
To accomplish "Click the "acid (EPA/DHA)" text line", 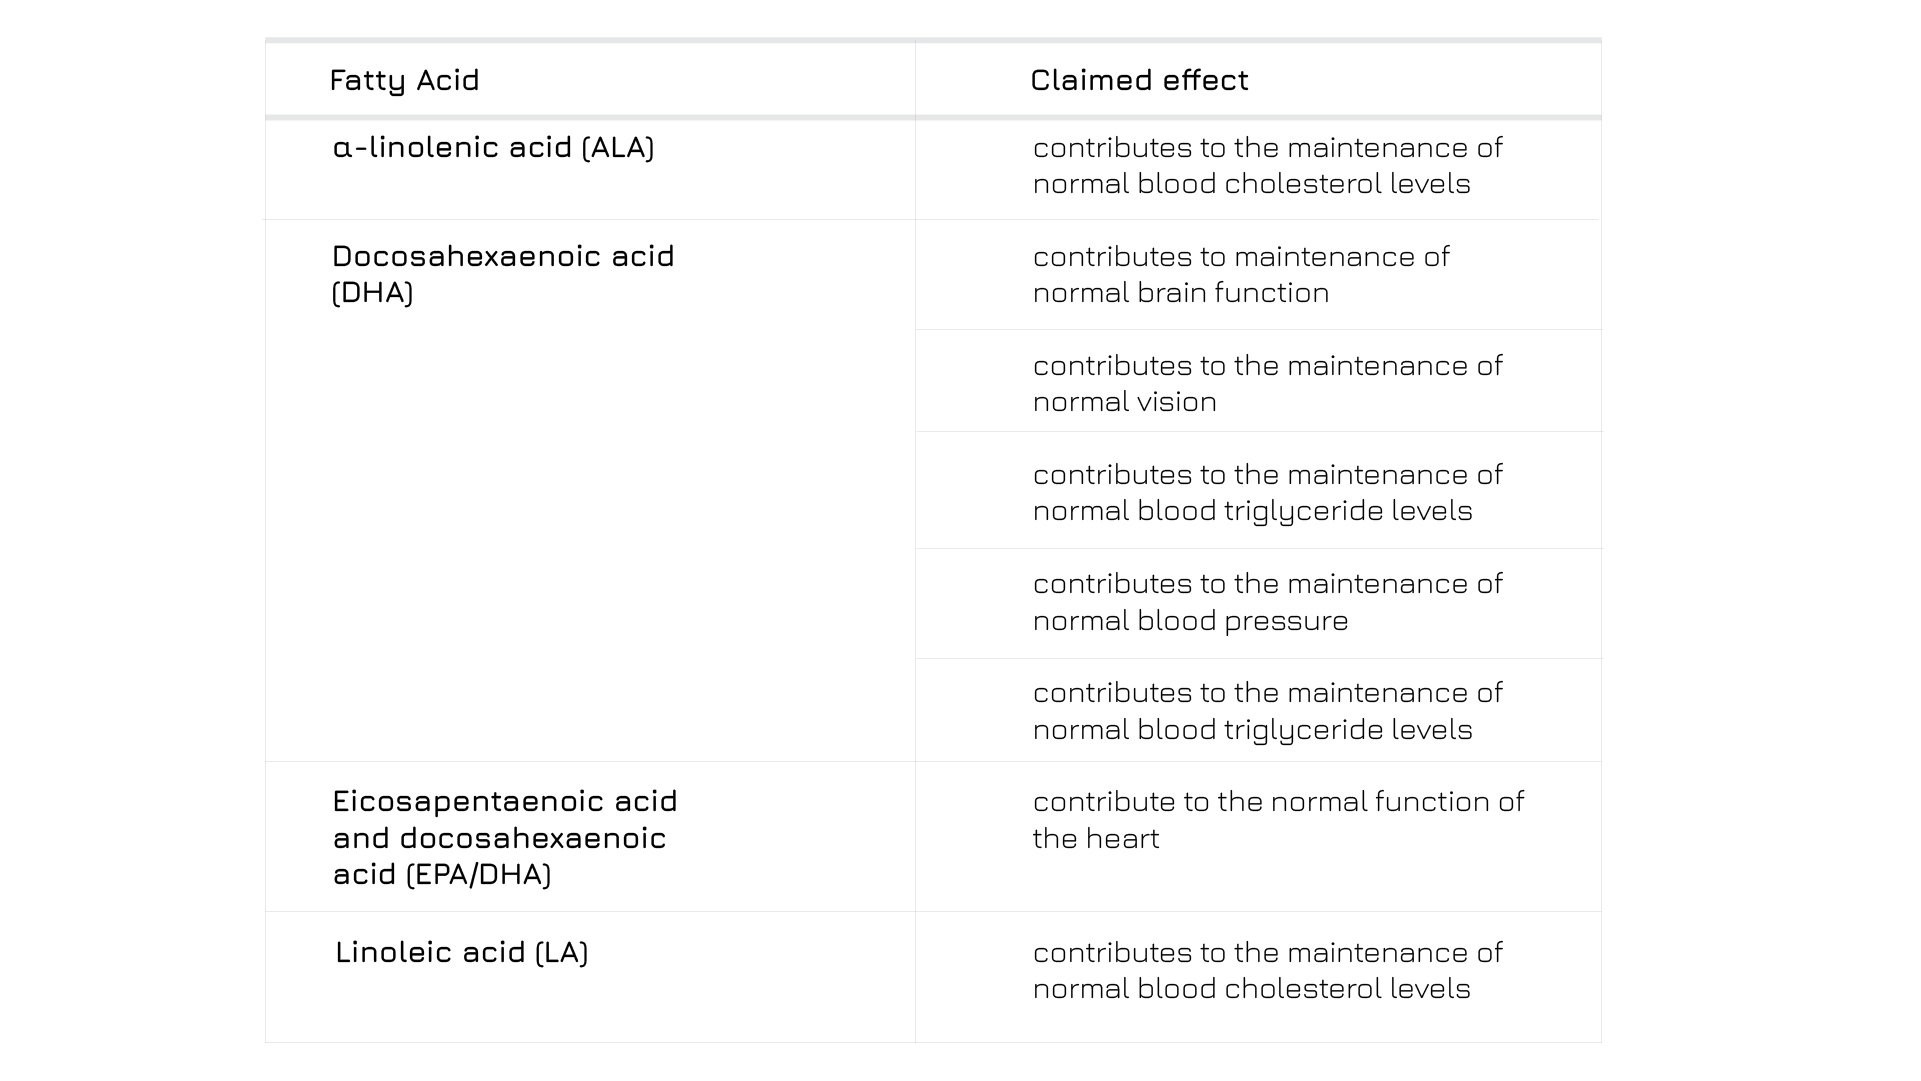I will pos(442,874).
